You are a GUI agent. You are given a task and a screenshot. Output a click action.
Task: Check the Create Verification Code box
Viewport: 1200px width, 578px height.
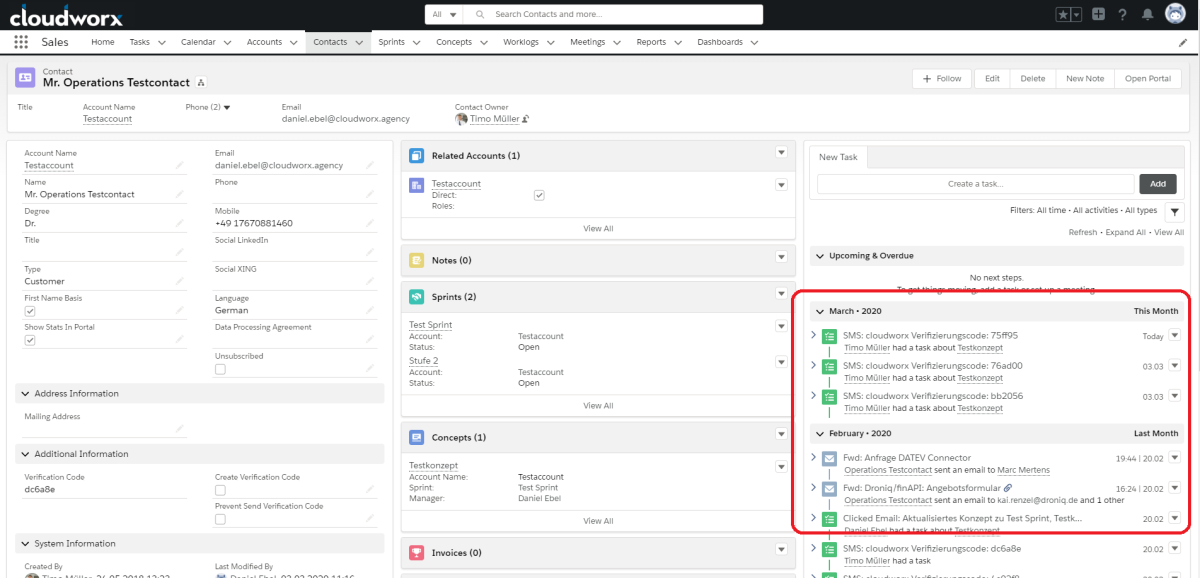click(220, 490)
